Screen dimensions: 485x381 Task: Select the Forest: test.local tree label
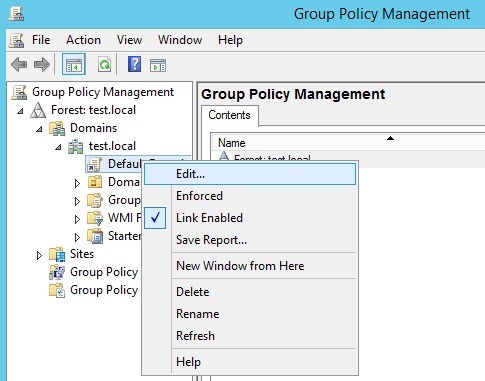tap(93, 110)
